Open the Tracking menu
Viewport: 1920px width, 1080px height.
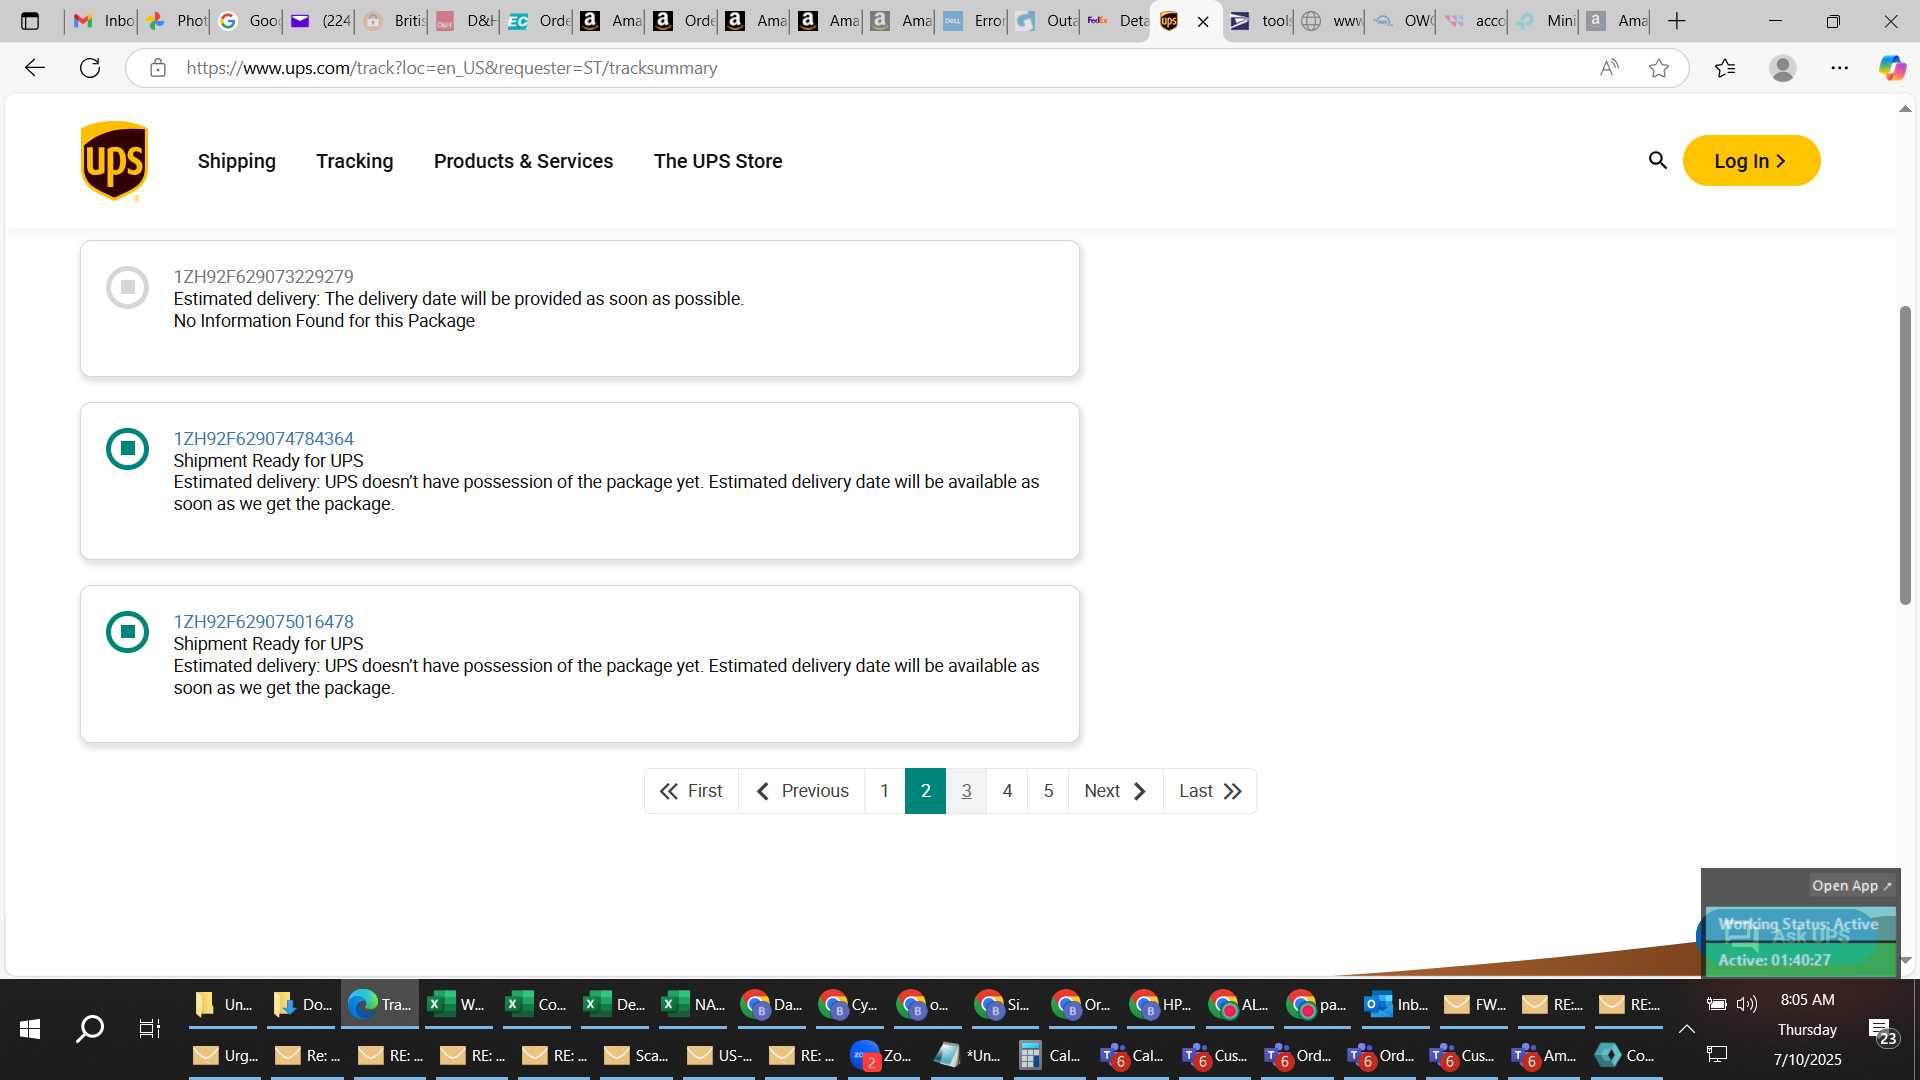[x=355, y=161]
